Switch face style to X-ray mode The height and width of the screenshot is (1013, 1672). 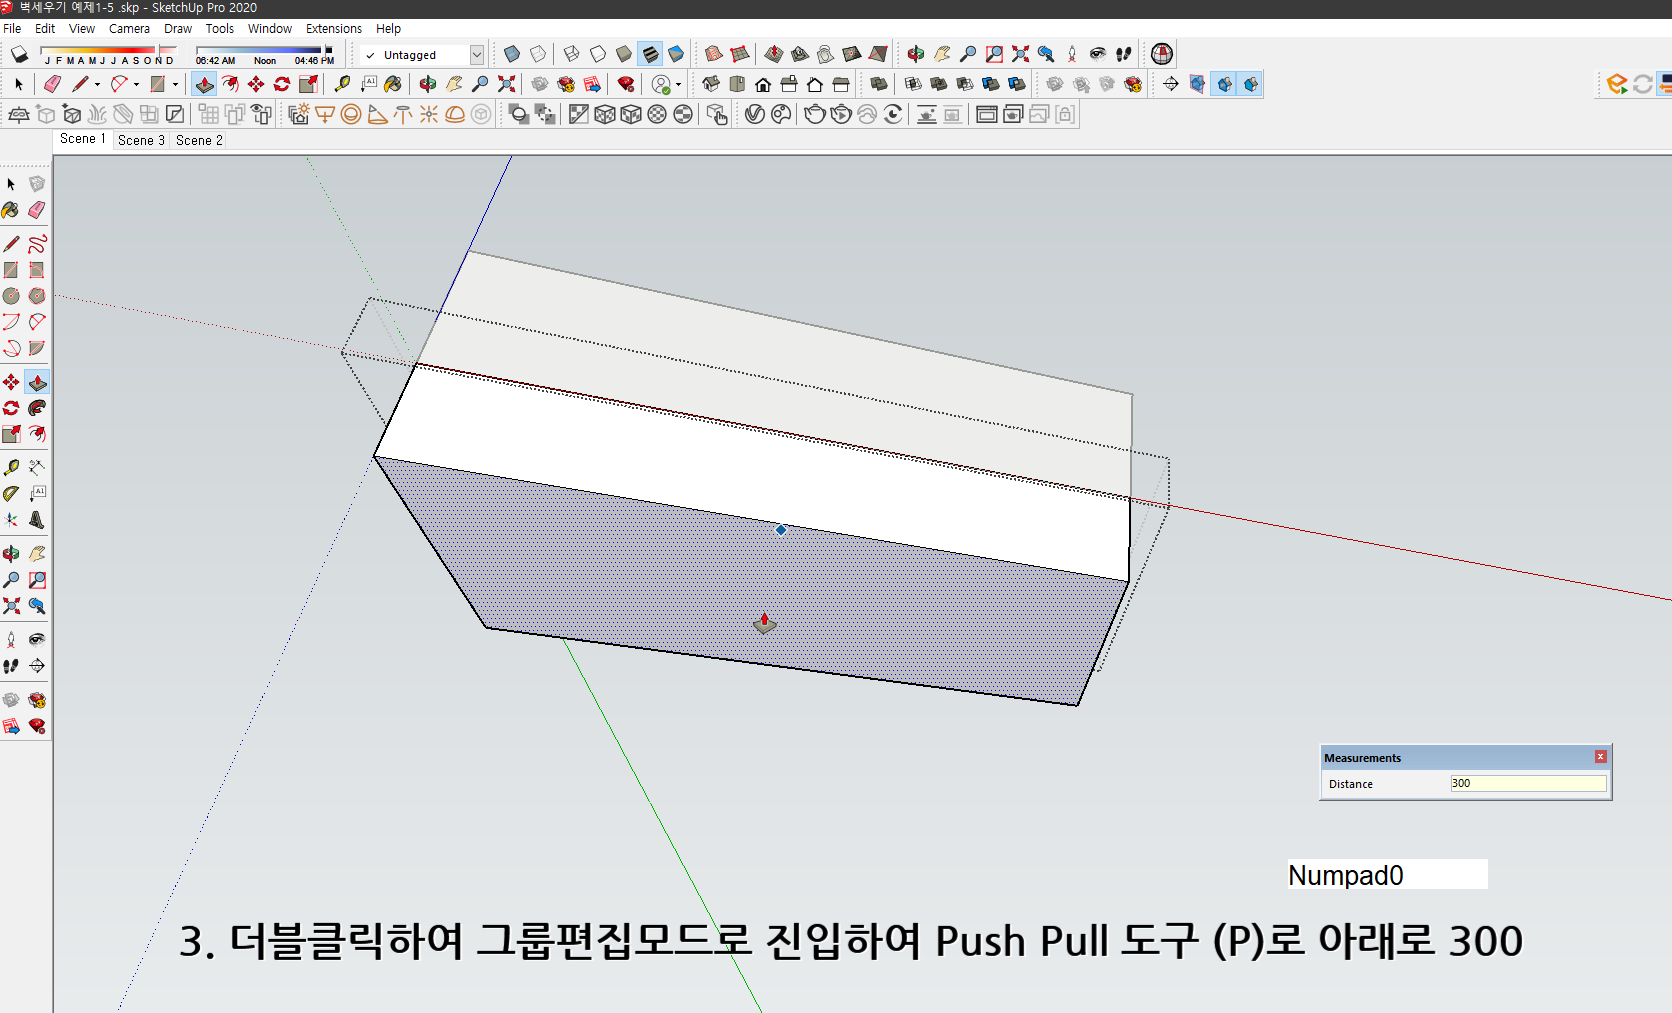pos(510,54)
